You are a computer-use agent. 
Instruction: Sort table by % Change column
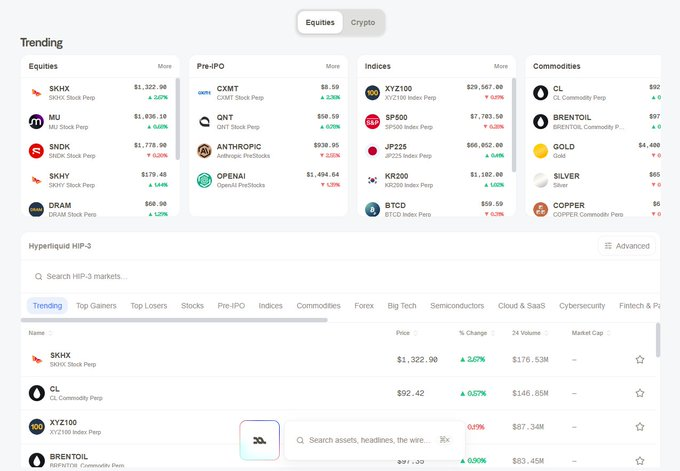click(477, 333)
